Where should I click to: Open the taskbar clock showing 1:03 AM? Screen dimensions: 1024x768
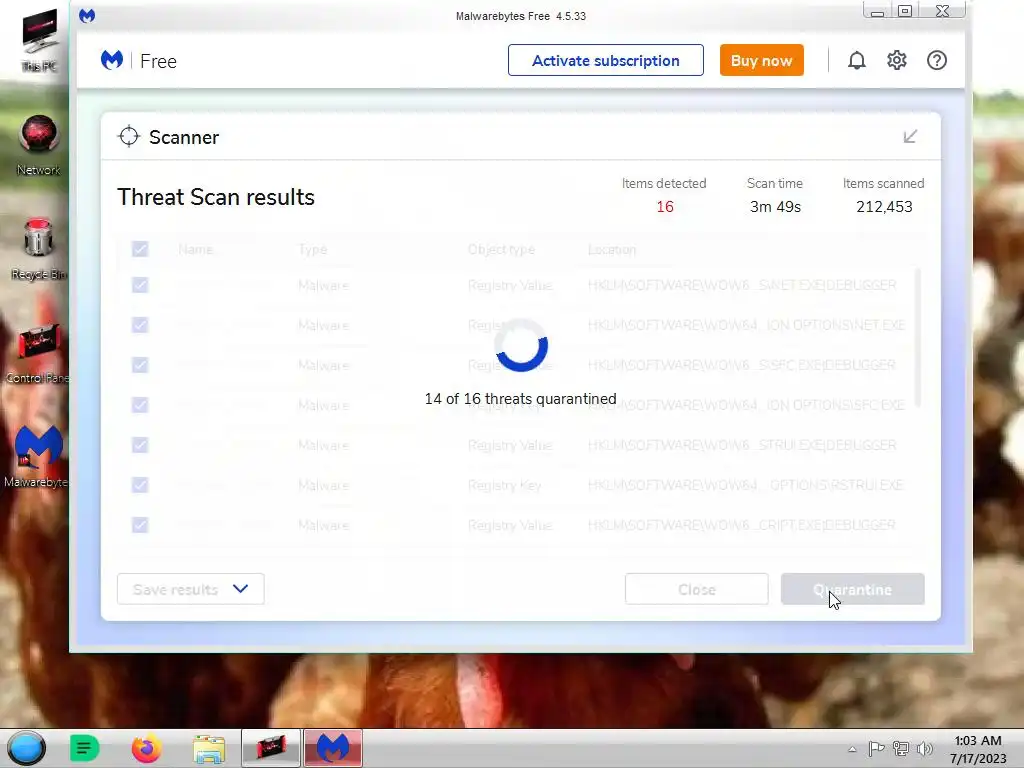click(x=978, y=749)
